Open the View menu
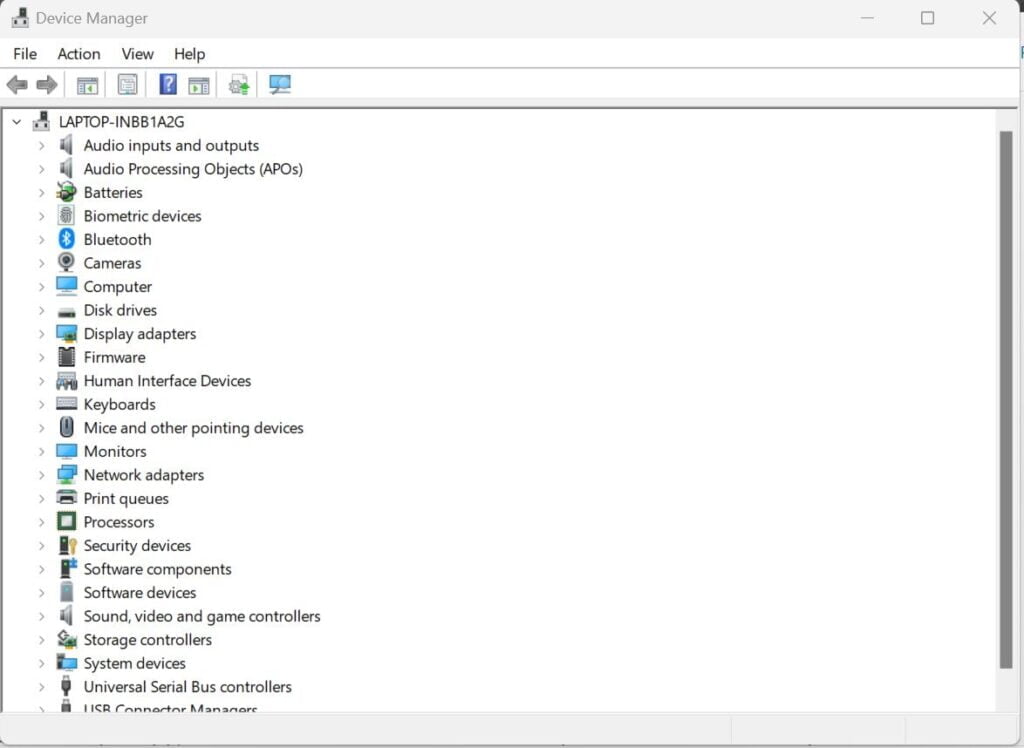This screenshot has width=1024, height=748. 137,54
